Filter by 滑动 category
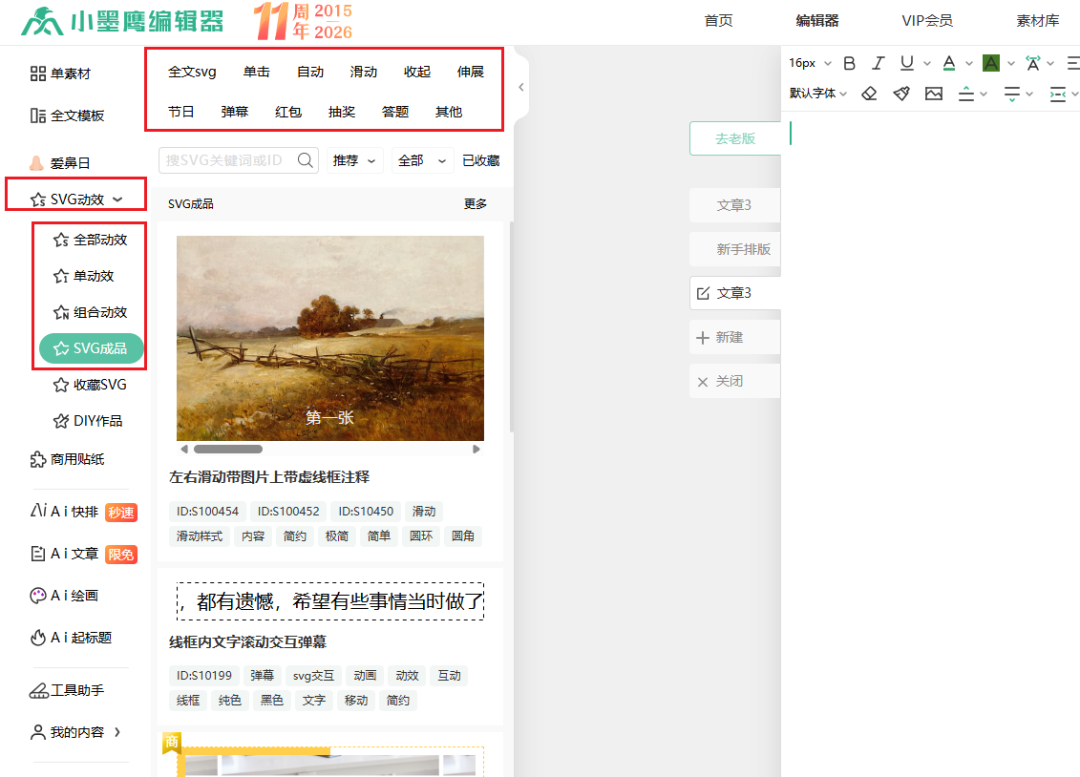The width and height of the screenshot is (1080, 777). click(364, 72)
